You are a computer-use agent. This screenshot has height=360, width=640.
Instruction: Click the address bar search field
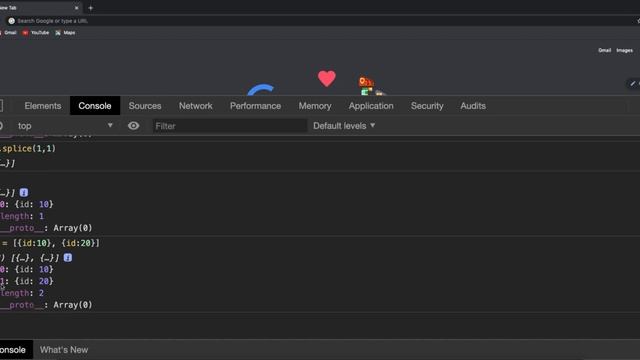point(318,21)
